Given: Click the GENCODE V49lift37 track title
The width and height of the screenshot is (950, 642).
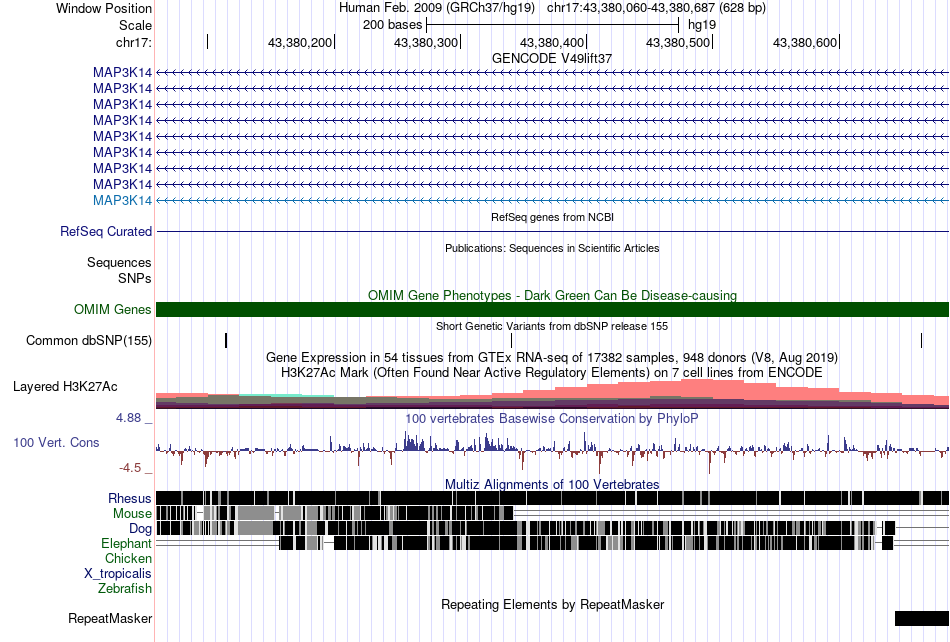Looking at the screenshot, I should click(x=552, y=59).
